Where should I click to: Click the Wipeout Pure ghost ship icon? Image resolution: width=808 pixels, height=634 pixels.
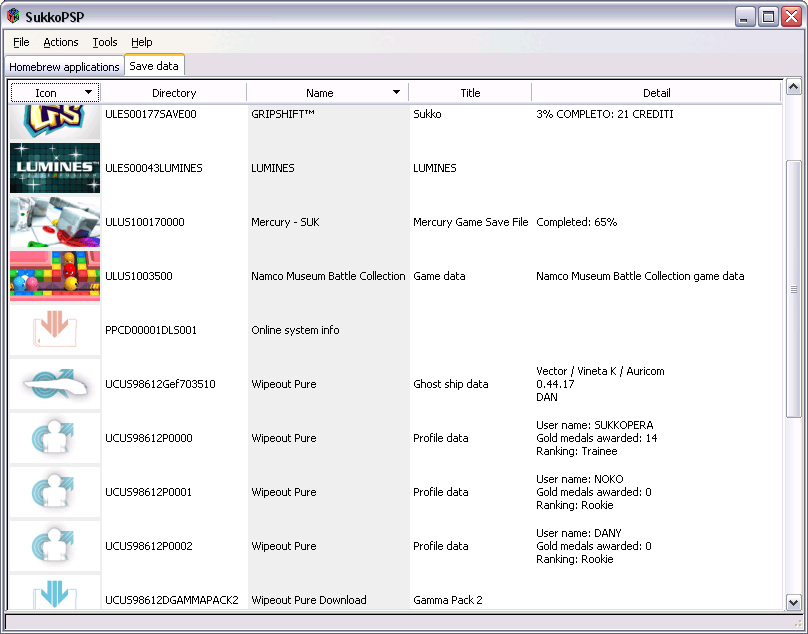point(55,384)
